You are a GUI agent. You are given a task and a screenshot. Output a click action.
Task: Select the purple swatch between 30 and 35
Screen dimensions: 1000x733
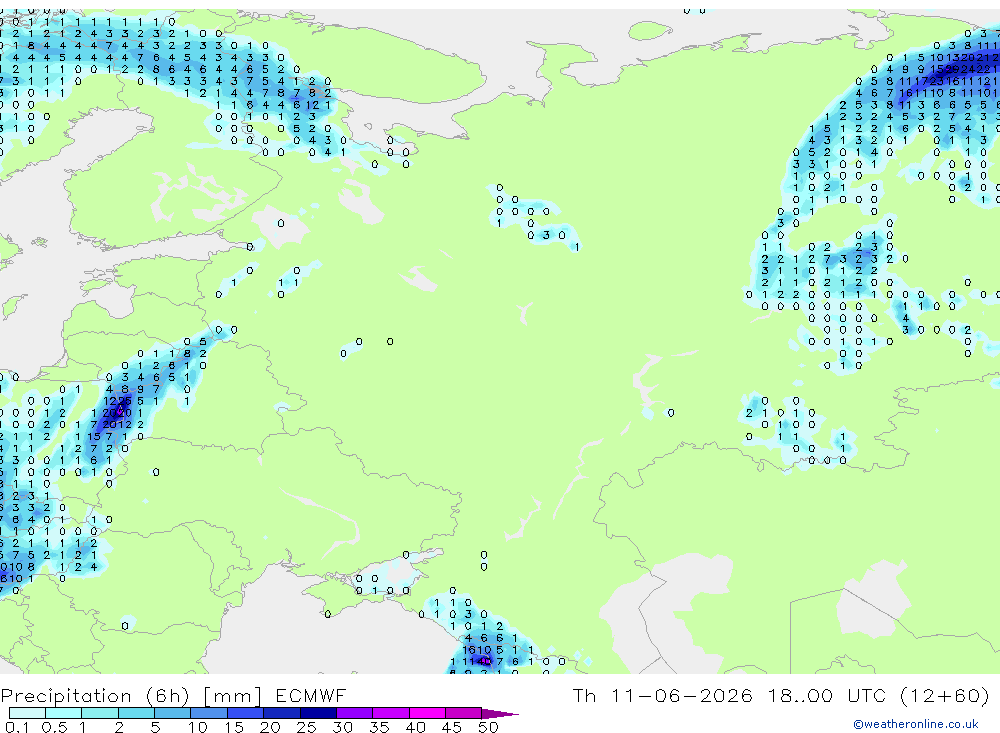click(355, 713)
